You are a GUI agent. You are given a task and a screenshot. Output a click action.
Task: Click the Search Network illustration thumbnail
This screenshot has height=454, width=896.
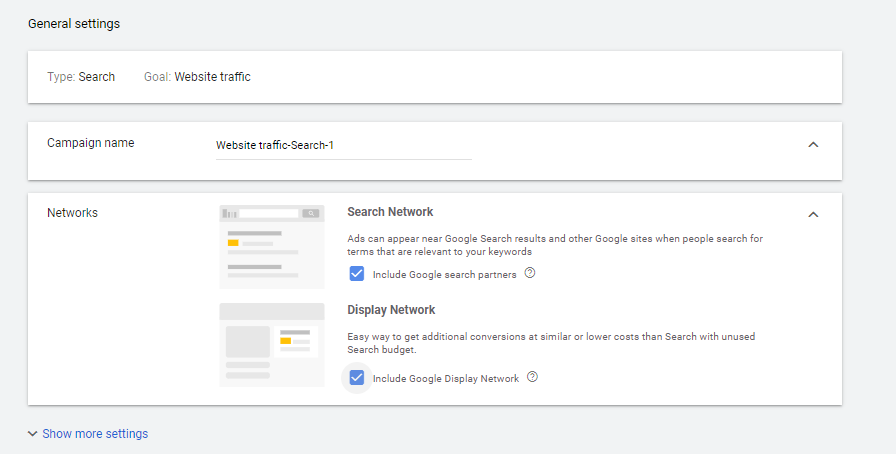pyautogui.click(x=272, y=247)
